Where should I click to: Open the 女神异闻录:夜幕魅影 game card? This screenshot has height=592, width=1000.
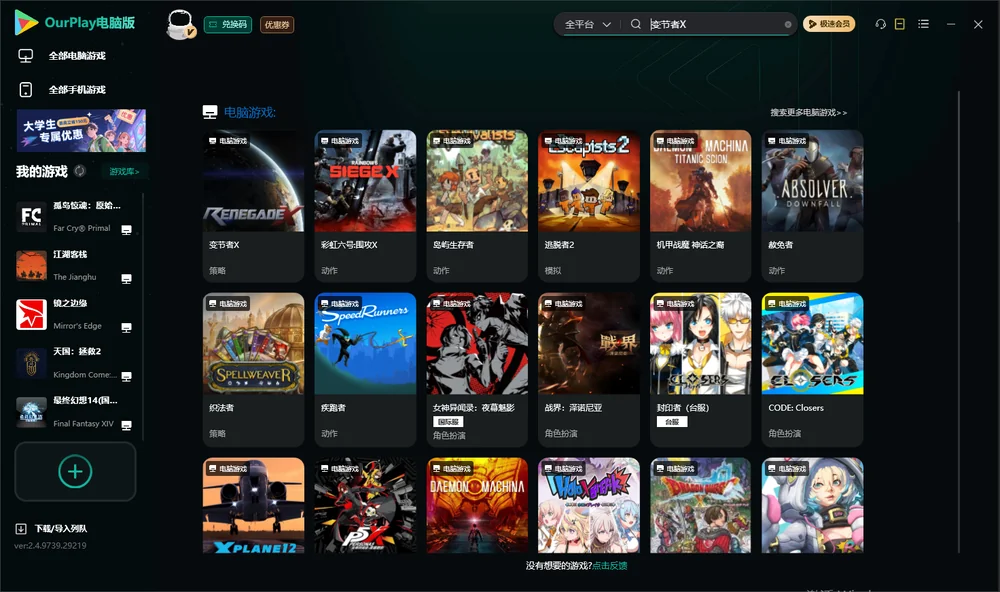[x=477, y=369]
